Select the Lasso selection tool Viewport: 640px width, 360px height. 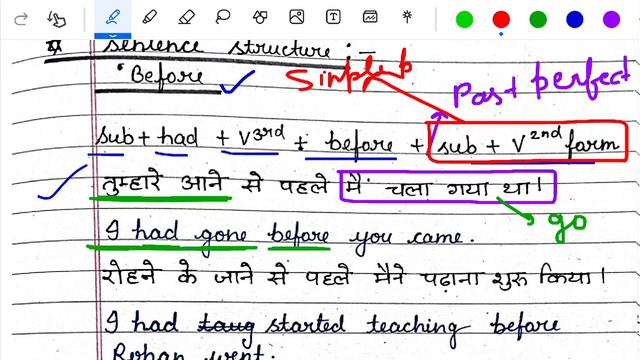(223, 17)
